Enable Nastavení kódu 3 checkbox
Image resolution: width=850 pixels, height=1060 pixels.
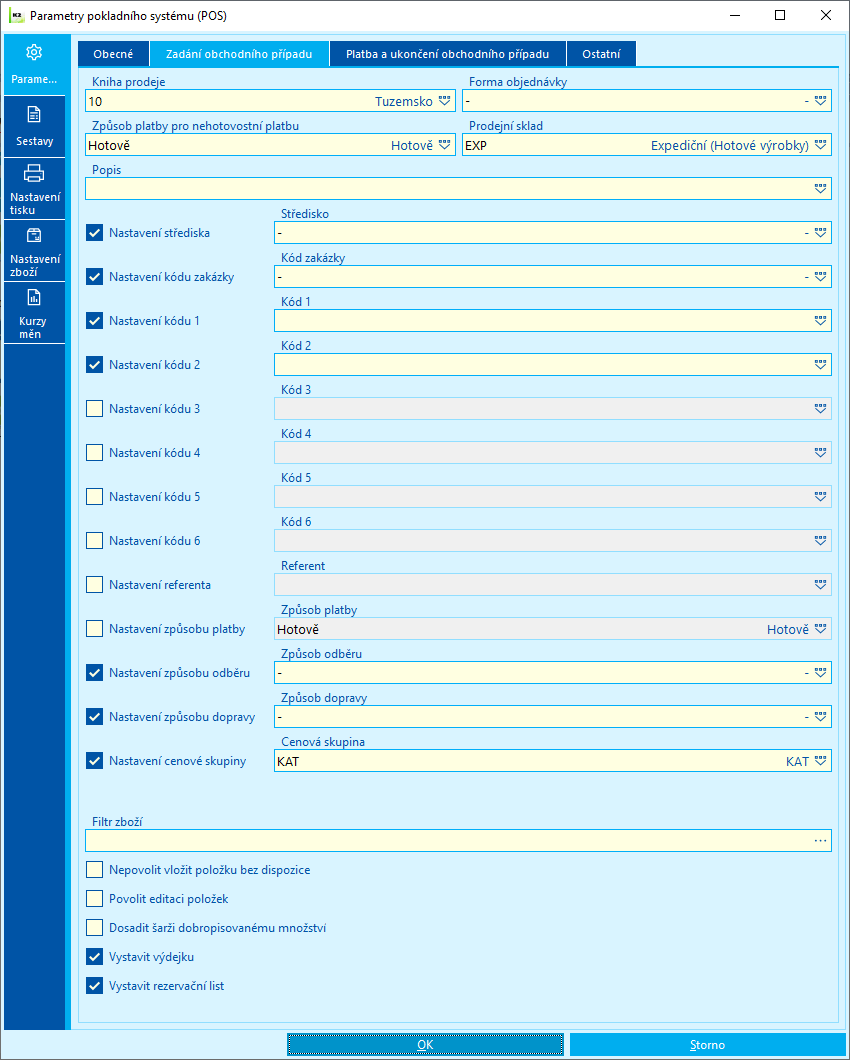pos(95,409)
